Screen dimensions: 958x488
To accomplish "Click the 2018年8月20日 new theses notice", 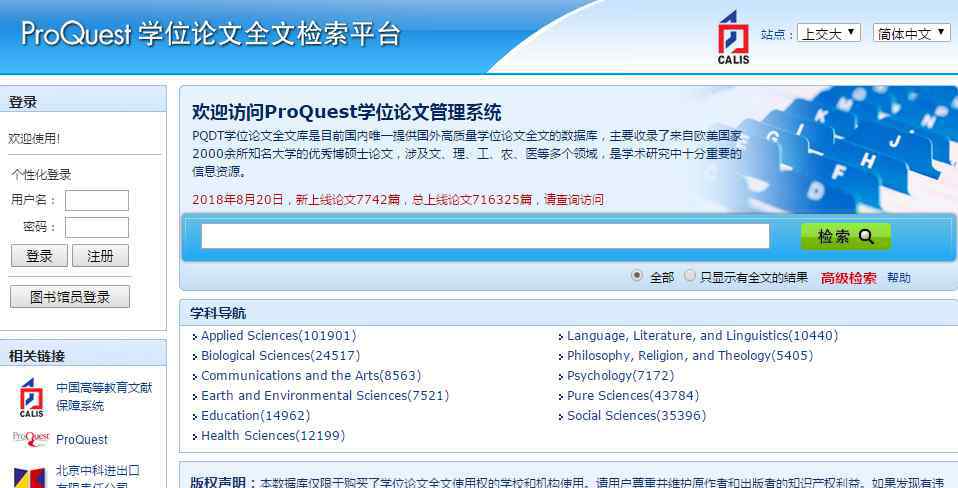I will click(x=398, y=200).
